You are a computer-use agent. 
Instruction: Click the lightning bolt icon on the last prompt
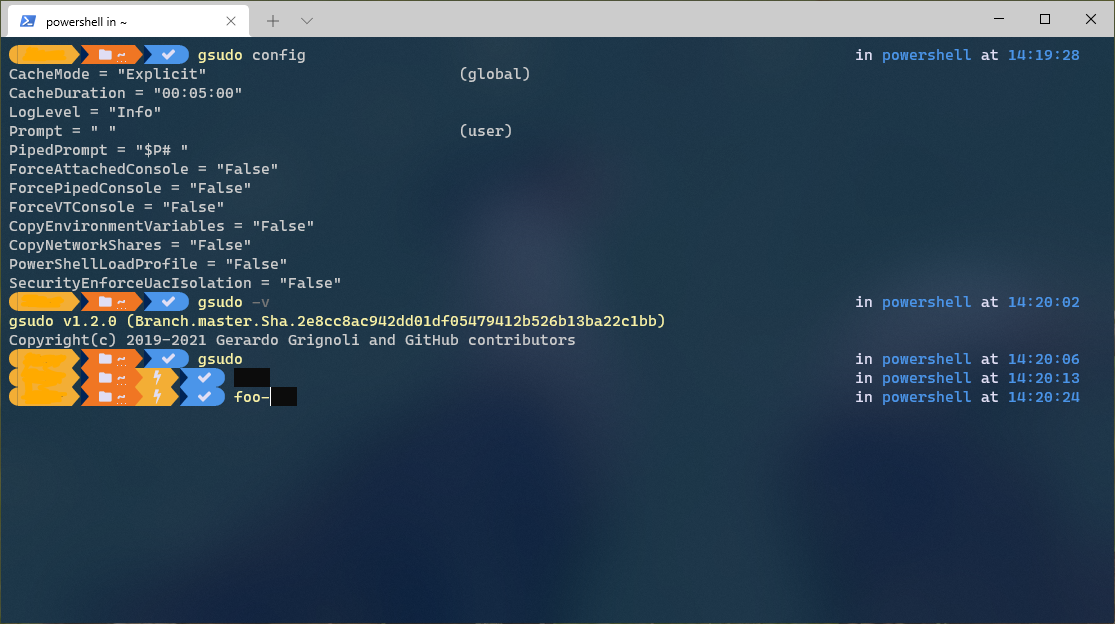156,396
